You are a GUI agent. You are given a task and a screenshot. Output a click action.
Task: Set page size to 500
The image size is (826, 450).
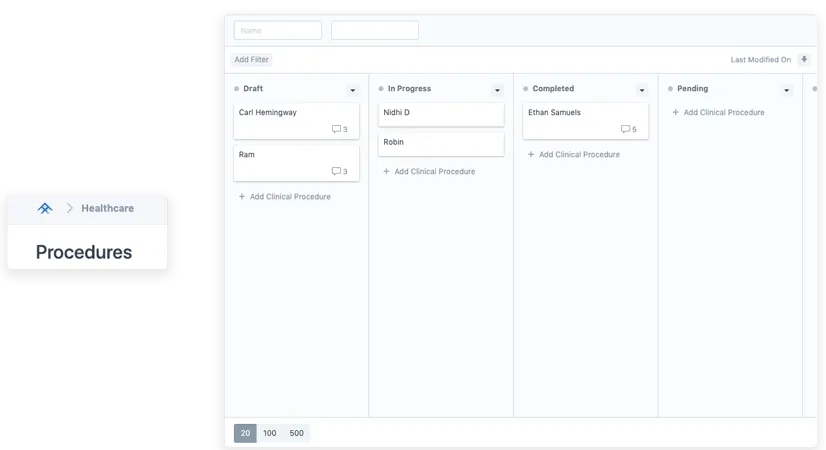click(296, 433)
